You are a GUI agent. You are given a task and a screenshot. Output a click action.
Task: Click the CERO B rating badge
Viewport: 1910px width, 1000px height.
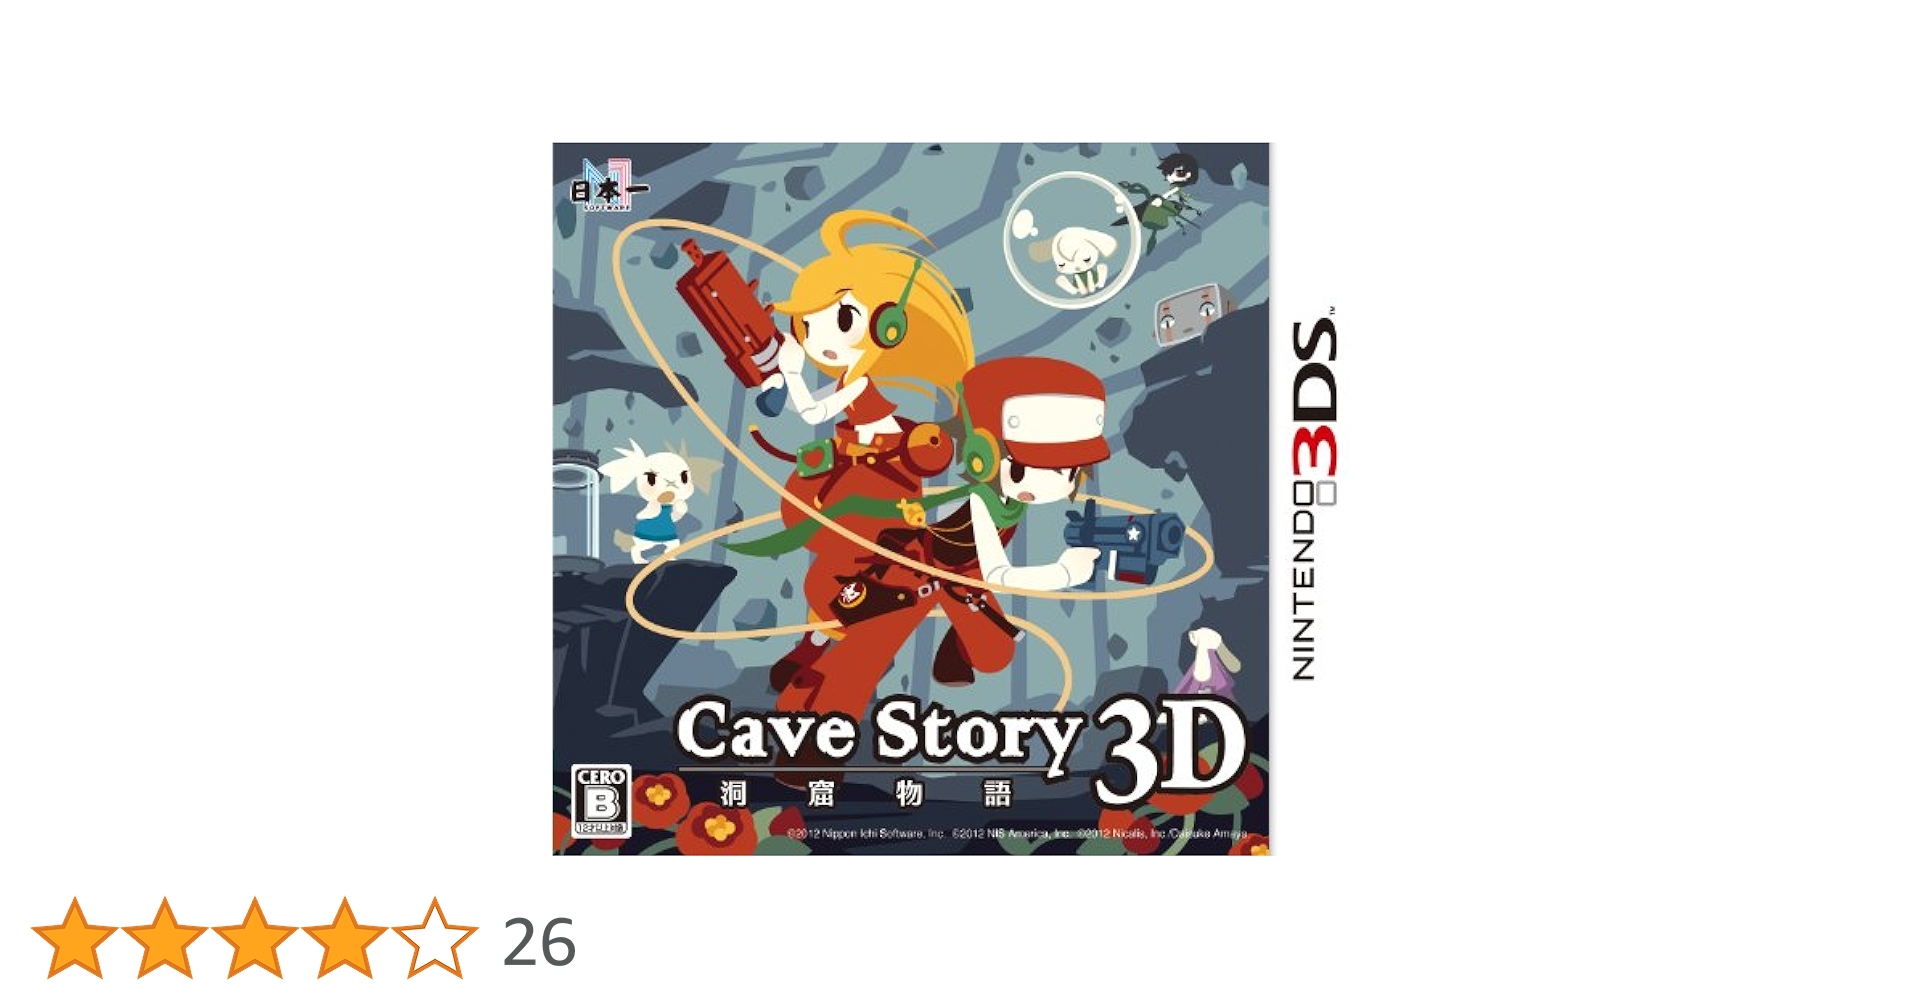[600, 801]
